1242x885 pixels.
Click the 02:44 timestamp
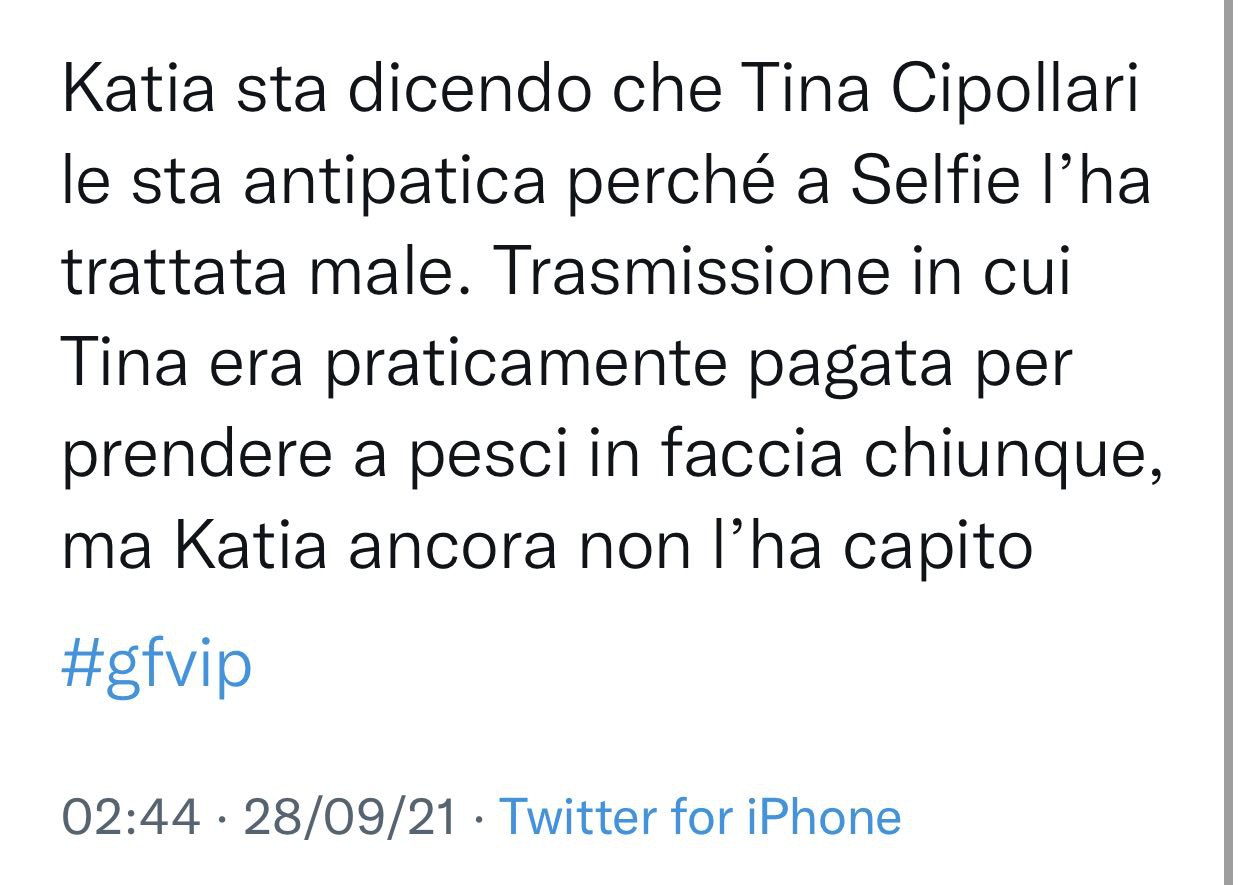[131, 817]
